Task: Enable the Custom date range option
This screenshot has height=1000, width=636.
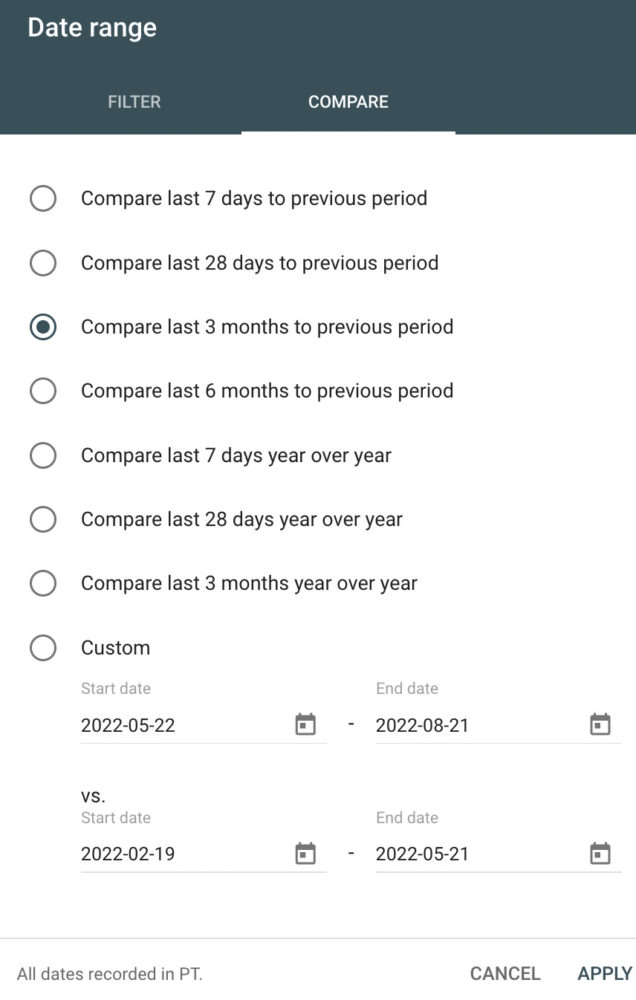Action: click(x=43, y=648)
